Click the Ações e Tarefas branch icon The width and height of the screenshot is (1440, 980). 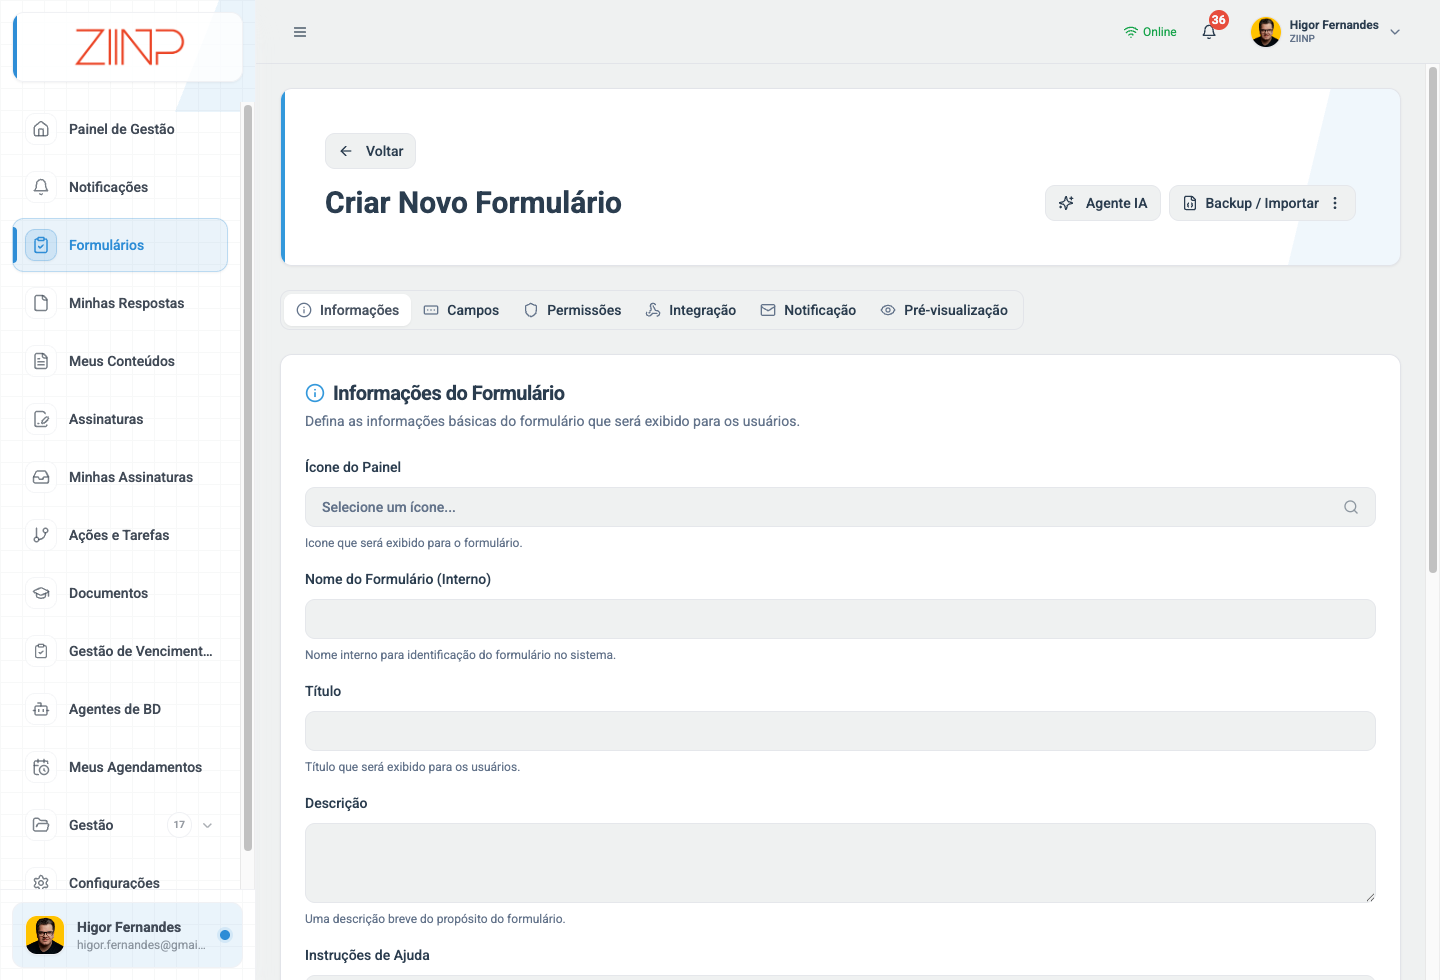[x=41, y=535]
